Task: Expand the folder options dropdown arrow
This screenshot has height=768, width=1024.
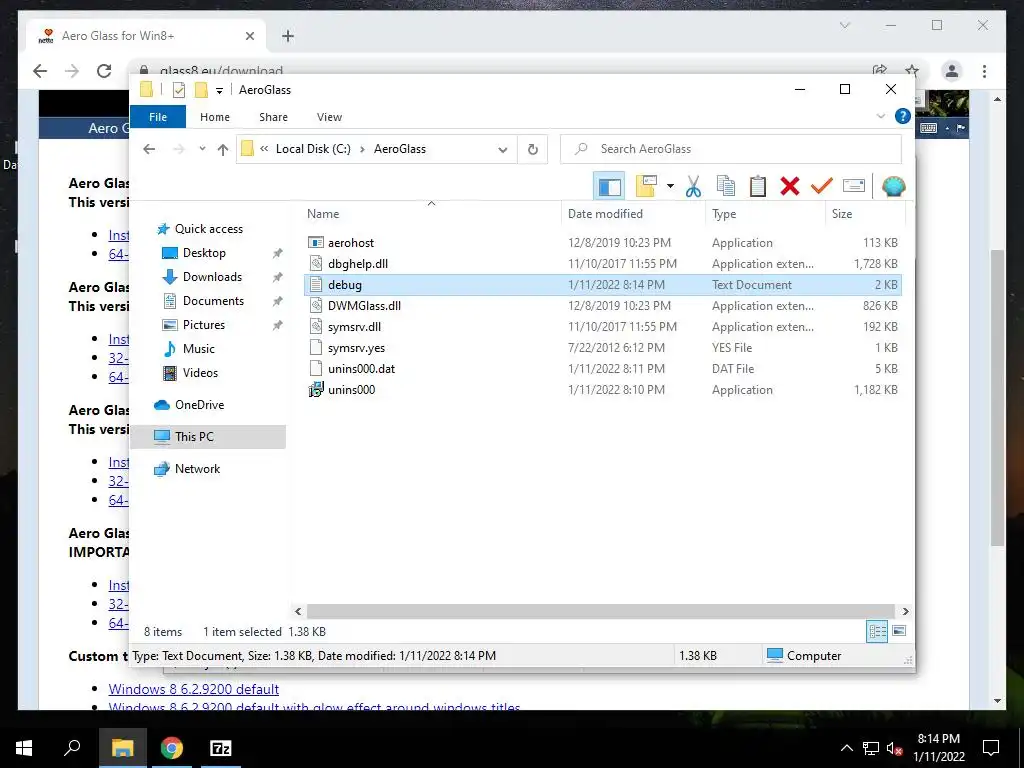Action: coord(670,187)
